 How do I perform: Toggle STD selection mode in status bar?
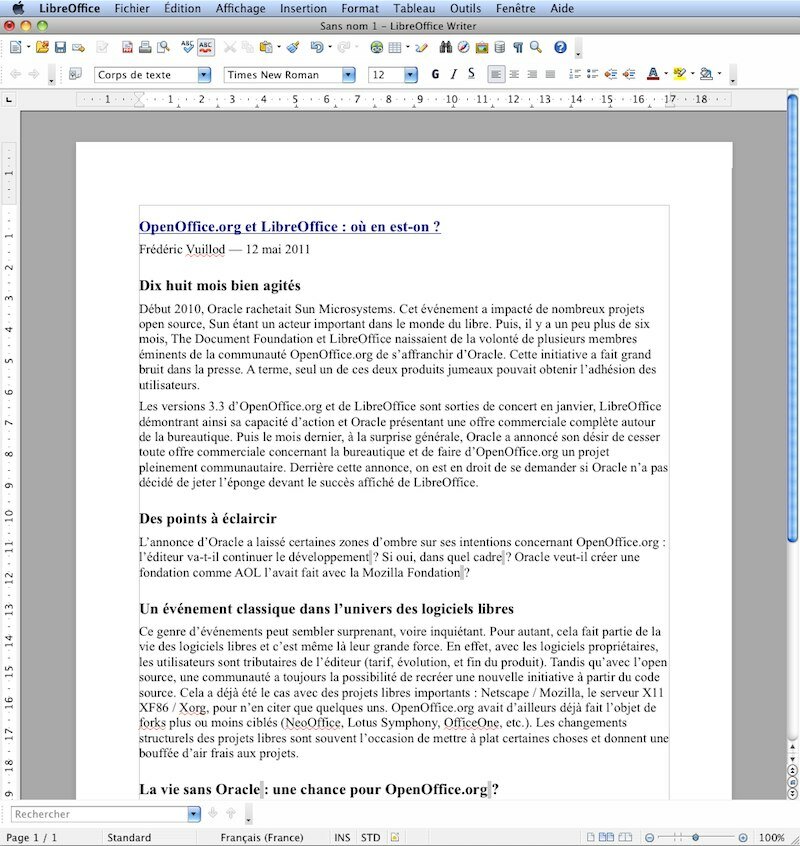coord(371,837)
